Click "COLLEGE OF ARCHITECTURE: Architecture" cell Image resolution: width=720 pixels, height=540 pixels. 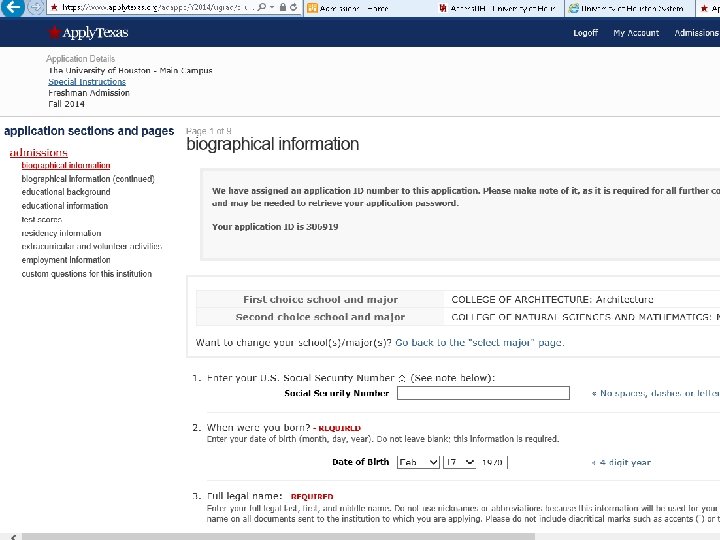point(552,299)
